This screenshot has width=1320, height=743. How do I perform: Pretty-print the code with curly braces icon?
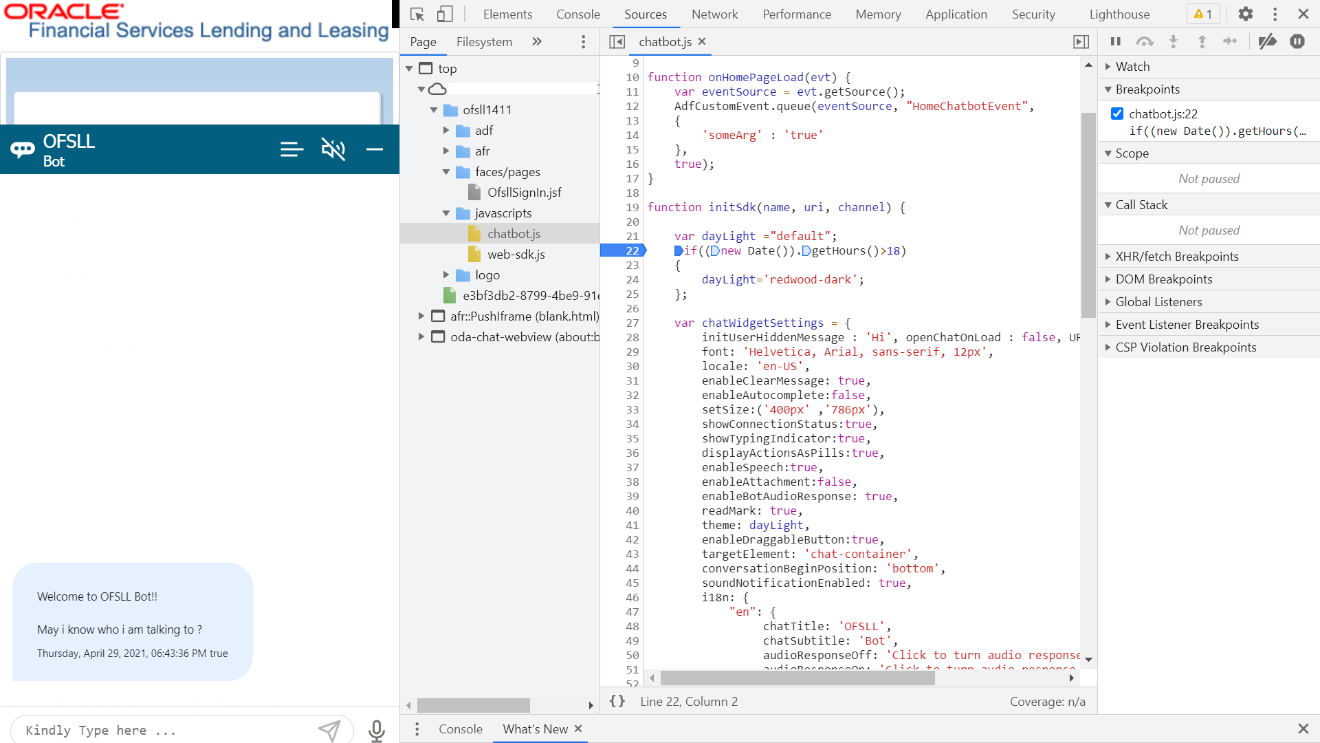(617, 702)
